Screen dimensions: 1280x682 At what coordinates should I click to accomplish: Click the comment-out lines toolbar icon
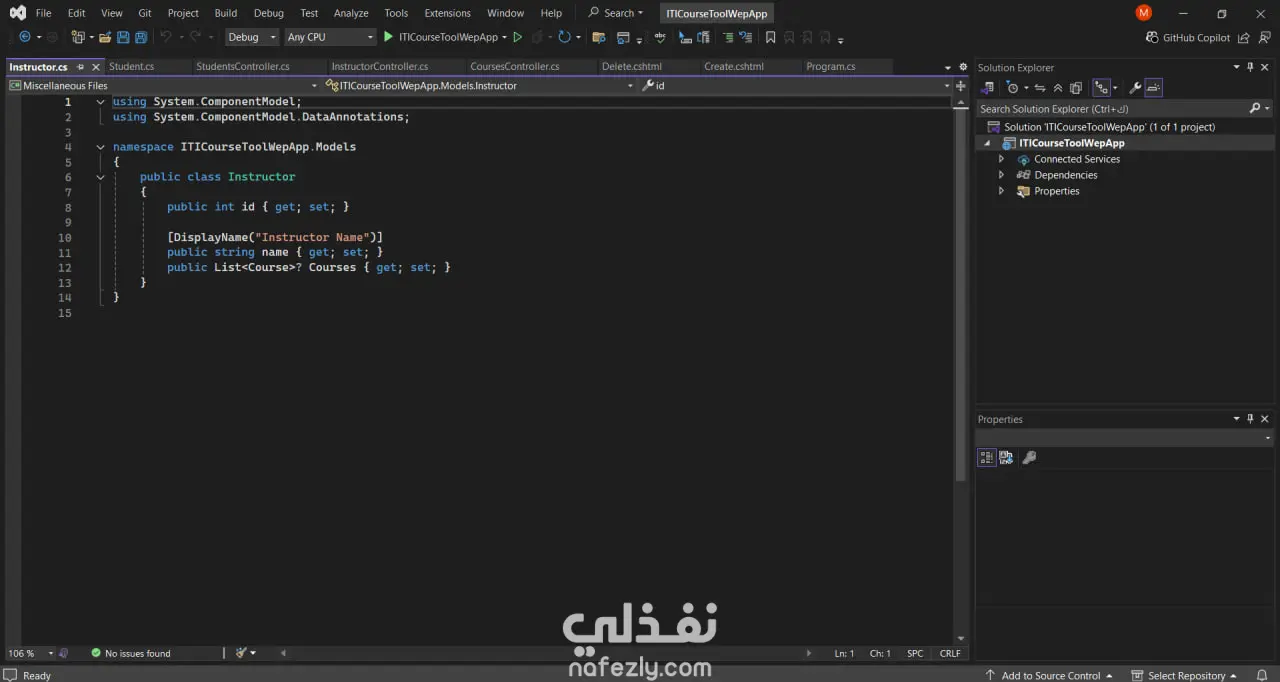click(728, 37)
